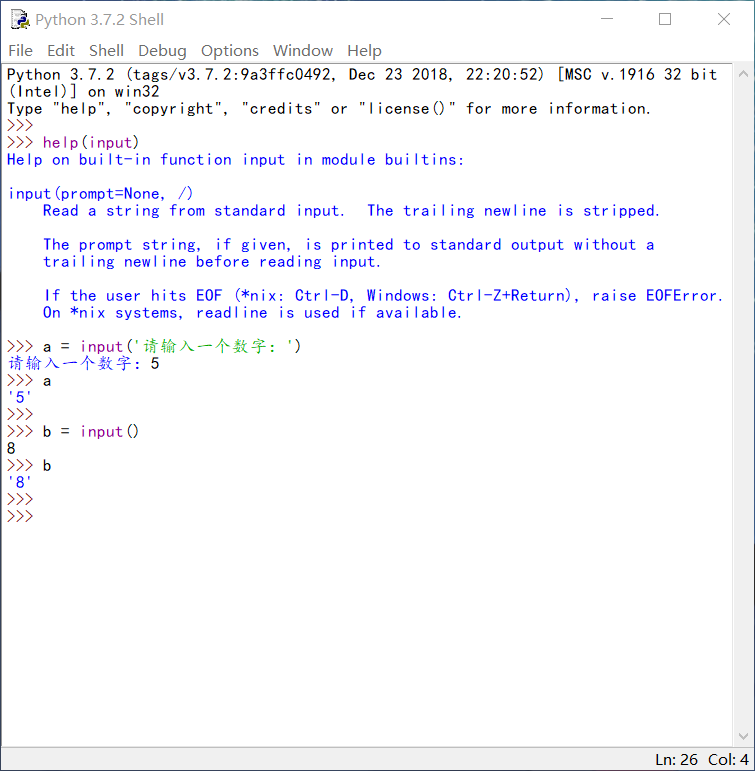Click the help(input) command line
Viewport: 755px width, 771px height.
pyautogui.click(x=73, y=143)
